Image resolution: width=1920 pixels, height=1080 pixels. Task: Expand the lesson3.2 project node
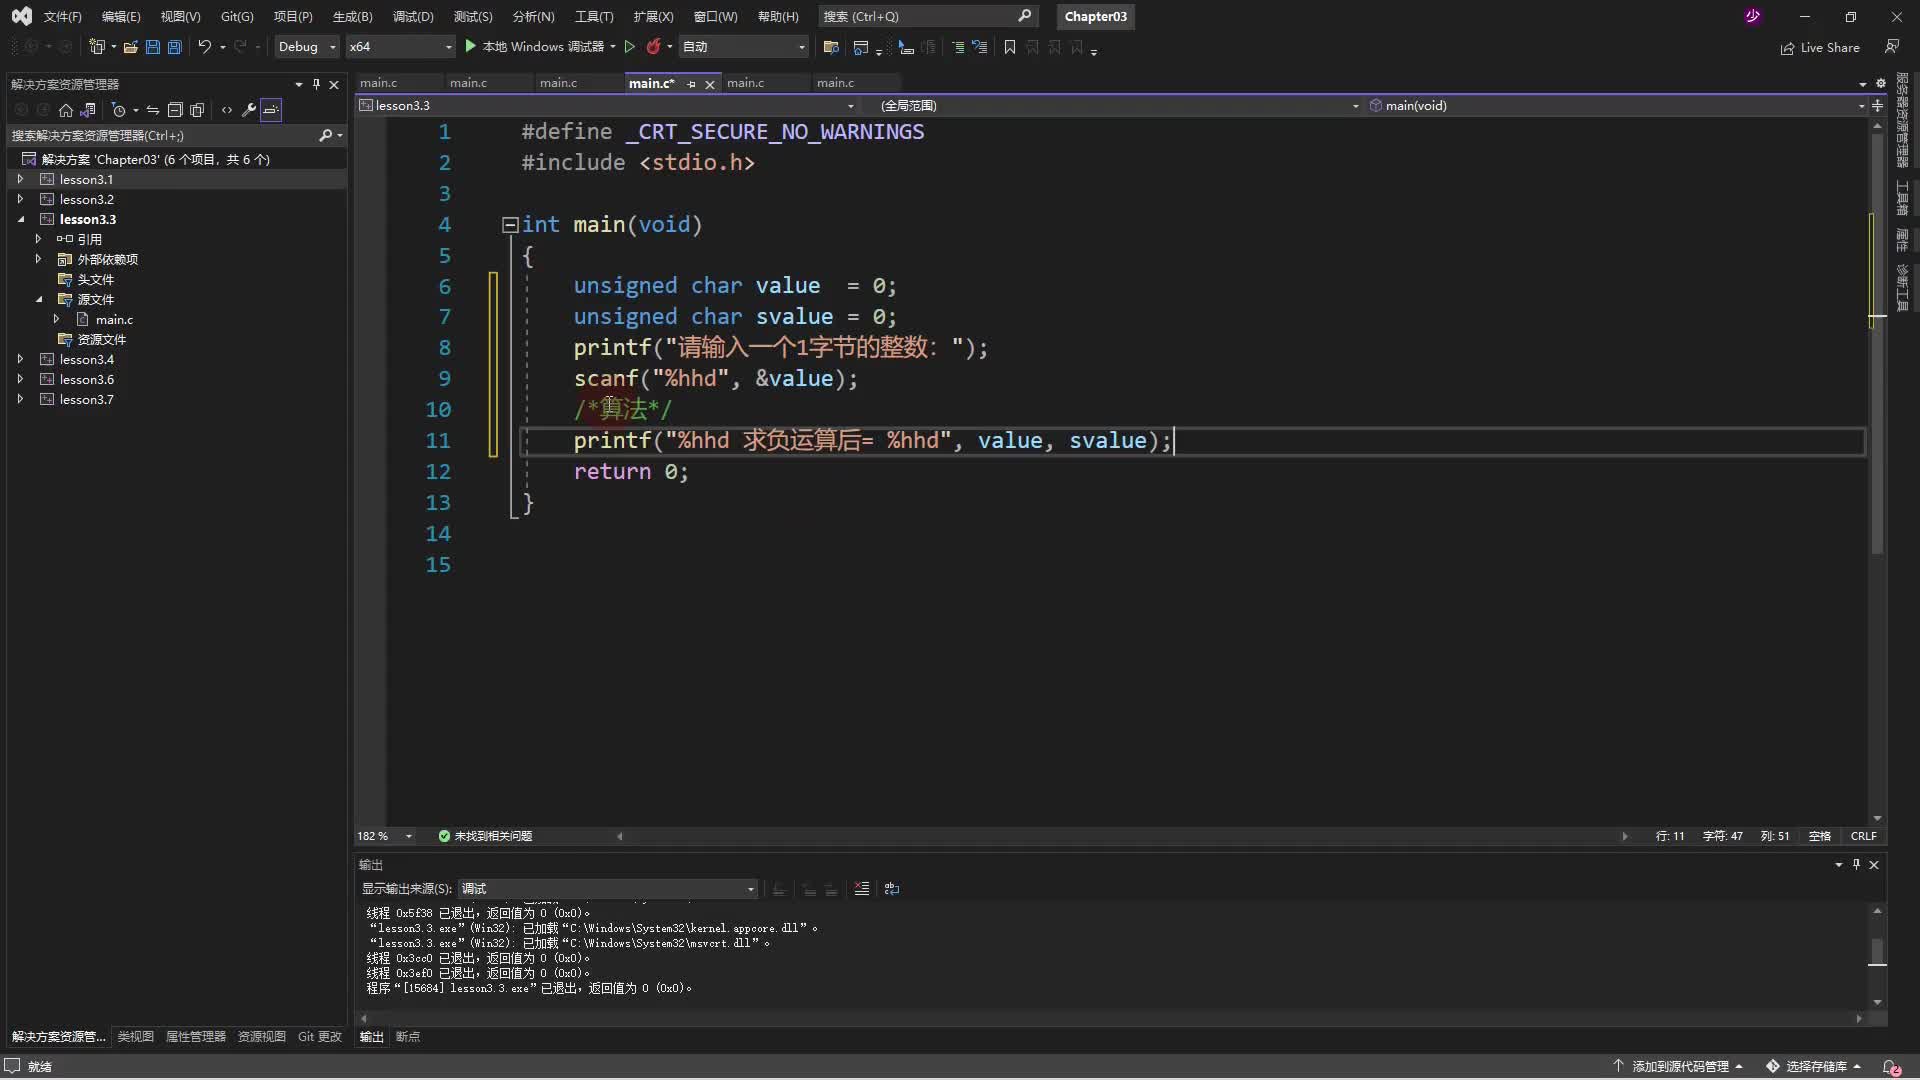click(x=20, y=199)
